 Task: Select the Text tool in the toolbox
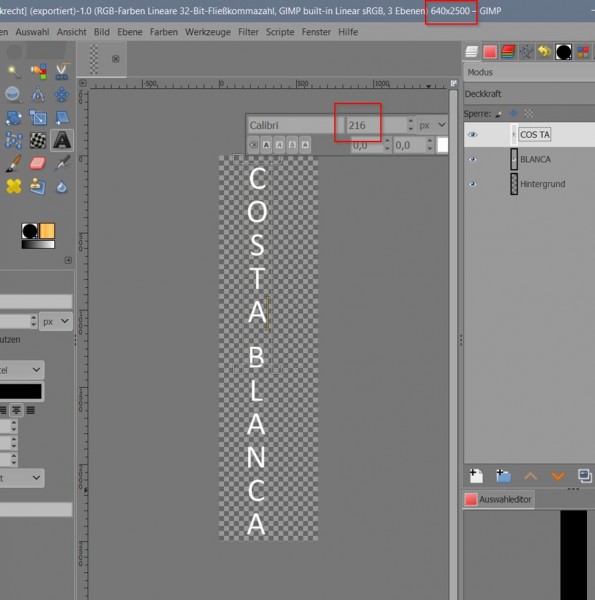coord(62,140)
